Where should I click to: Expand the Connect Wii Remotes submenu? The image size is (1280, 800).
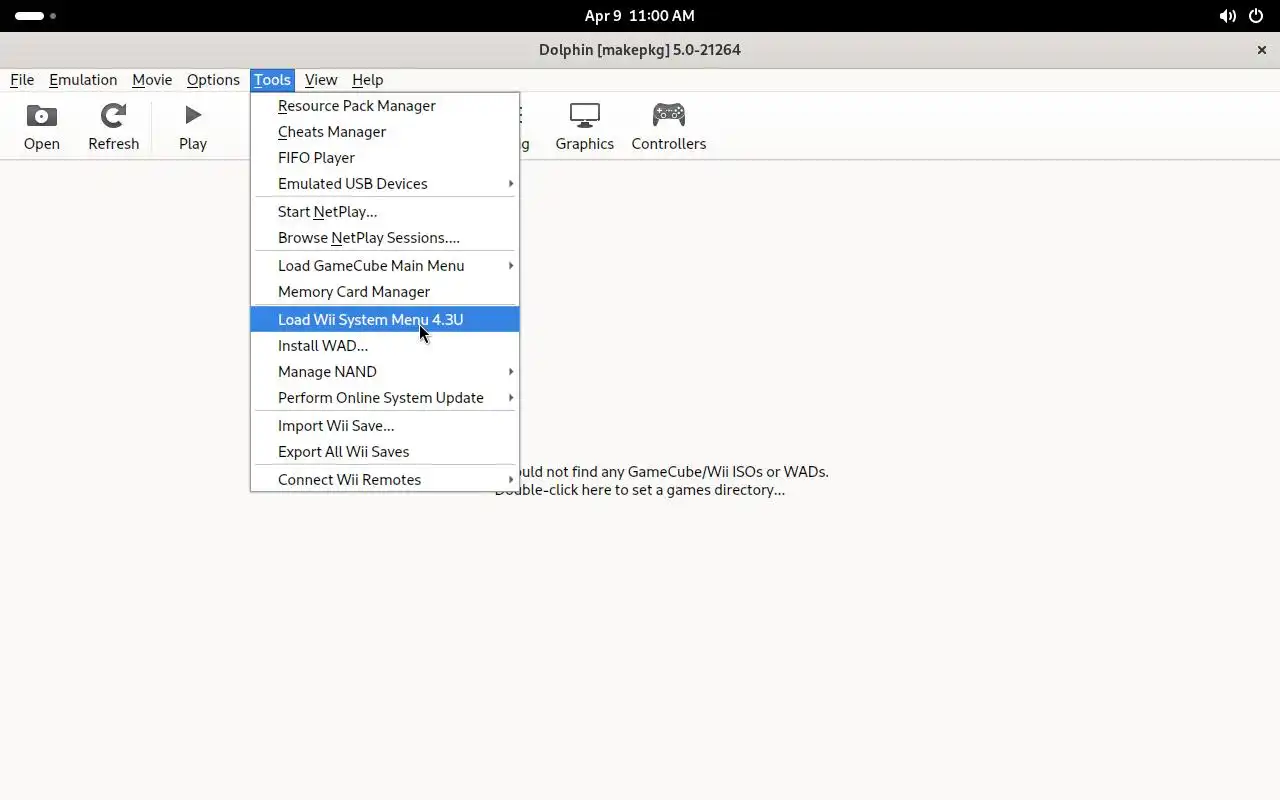(x=385, y=480)
